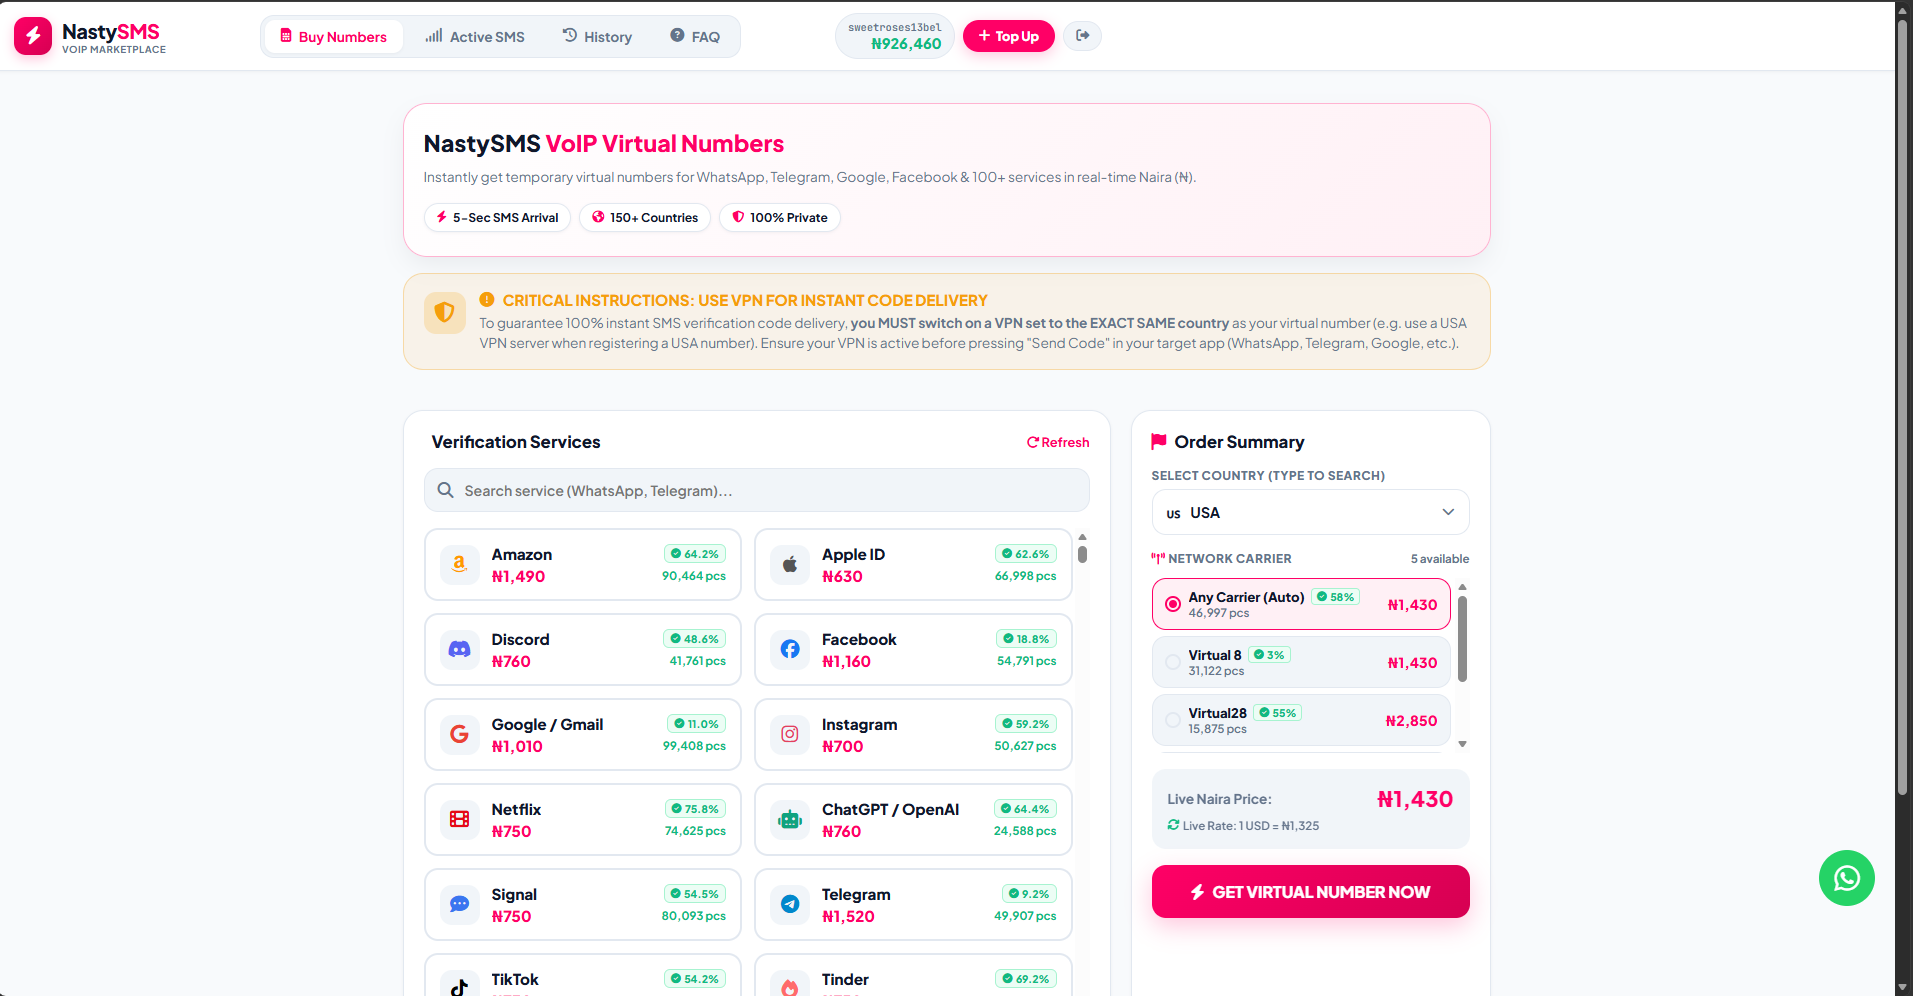Click the Telegram ₦1,520 price
This screenshot has height=996, width=1913.
848,917
